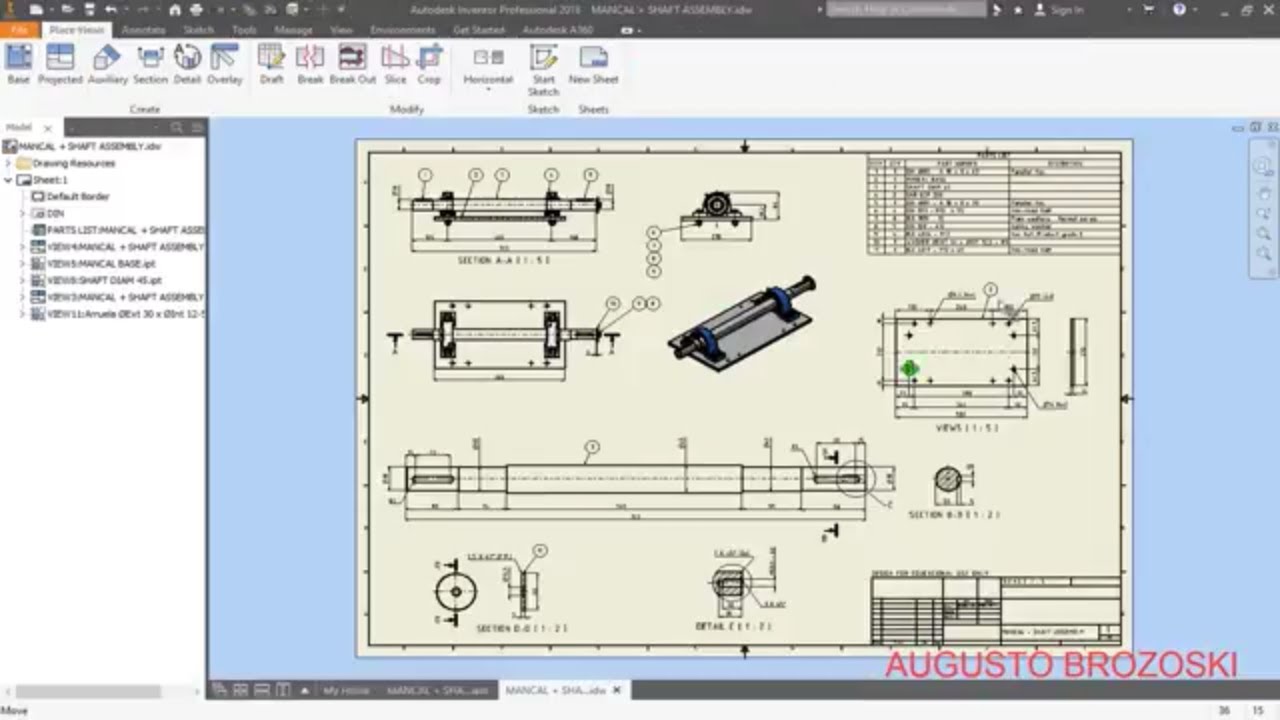Select the Break Out tool

pos(352,64)
